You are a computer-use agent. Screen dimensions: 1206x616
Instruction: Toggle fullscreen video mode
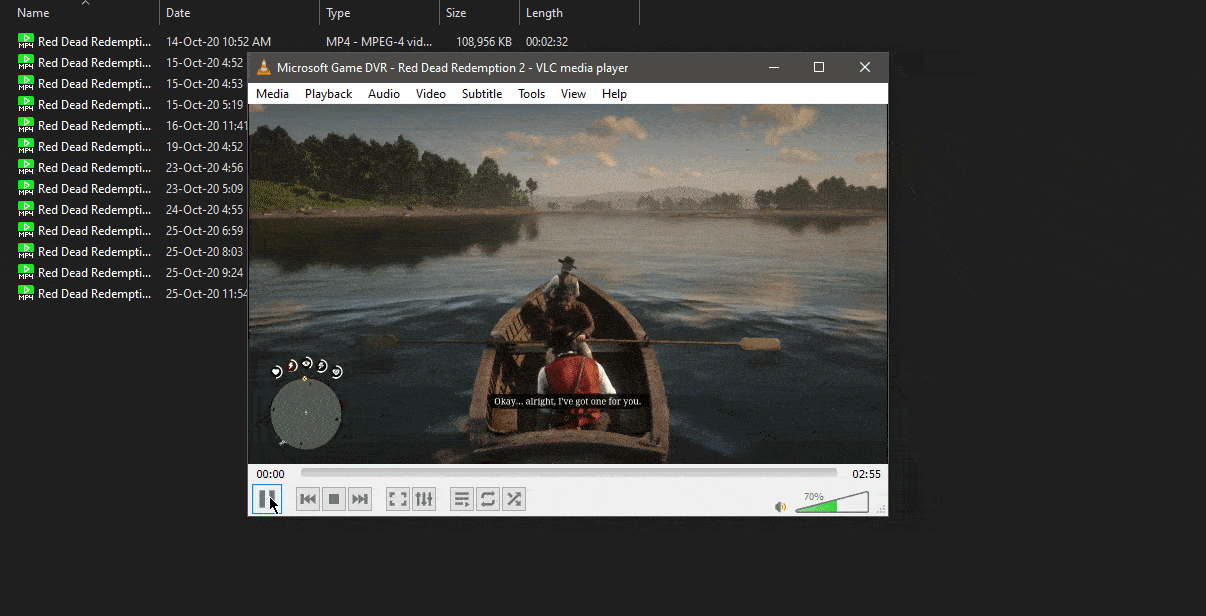tap(398, 499)
